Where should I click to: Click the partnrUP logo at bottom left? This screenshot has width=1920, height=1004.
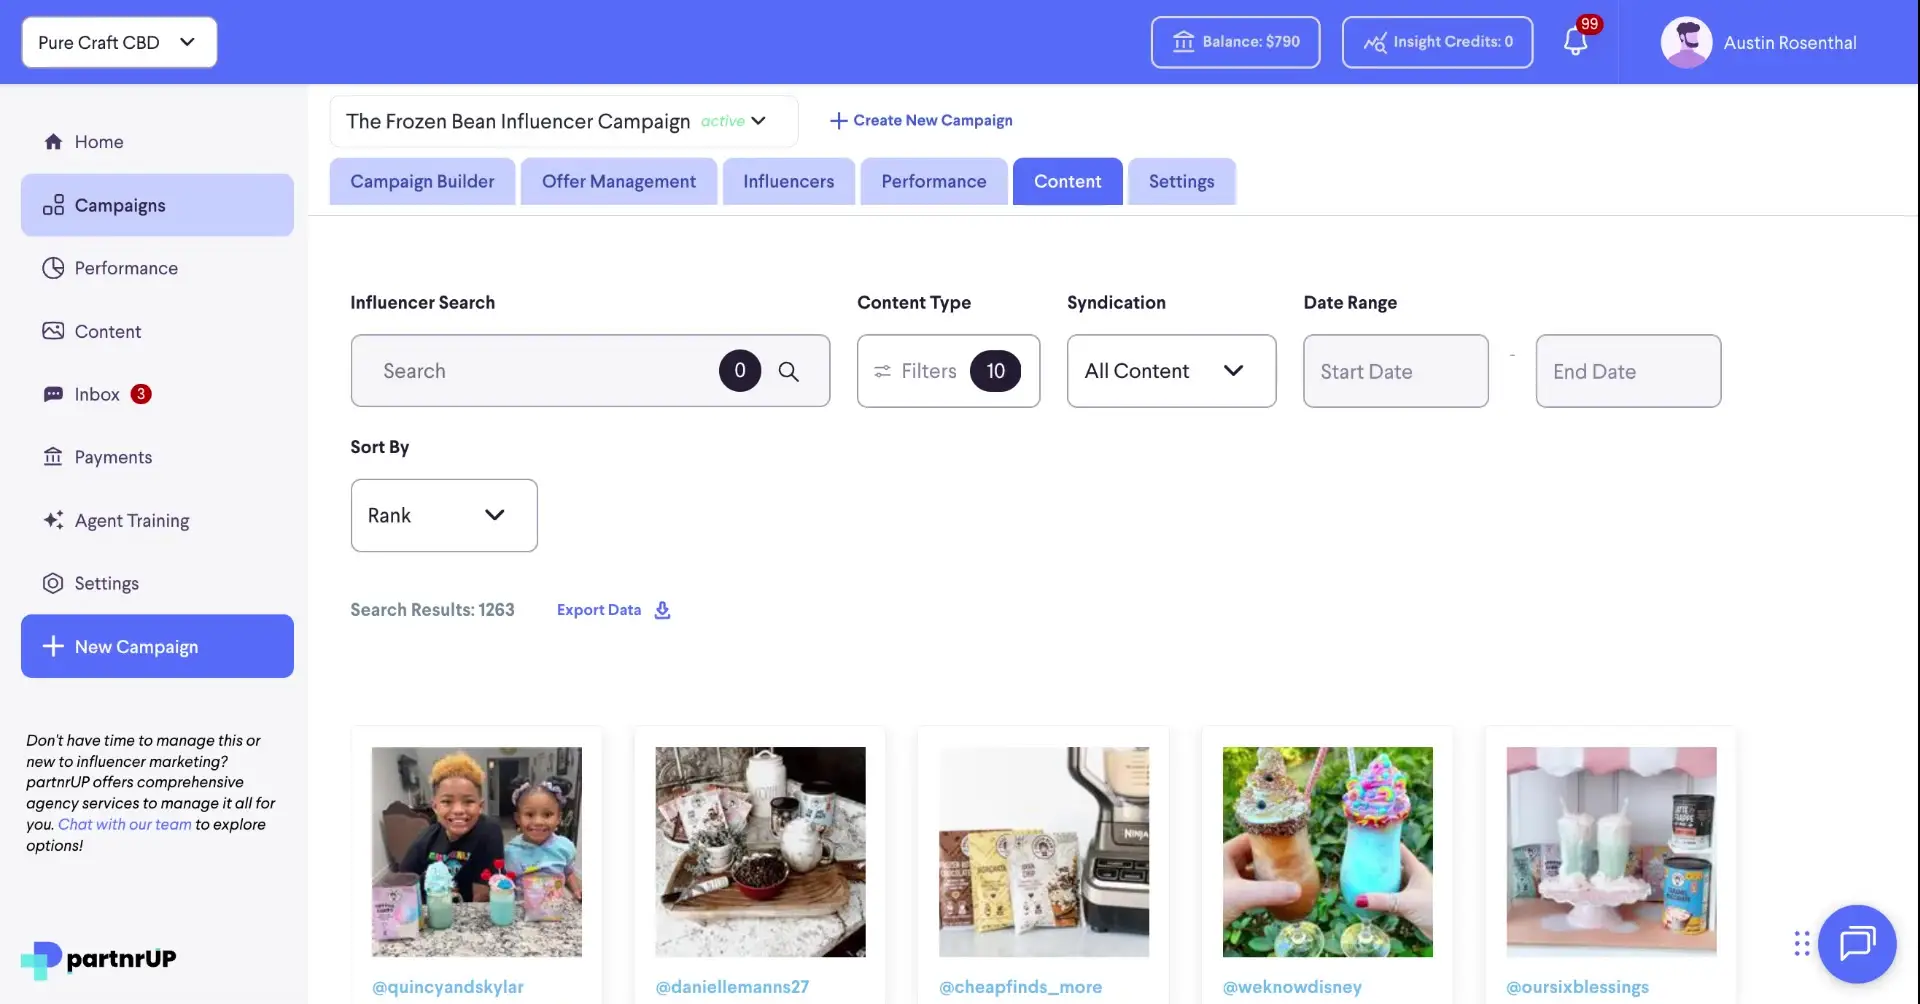[x=97, y=958]
